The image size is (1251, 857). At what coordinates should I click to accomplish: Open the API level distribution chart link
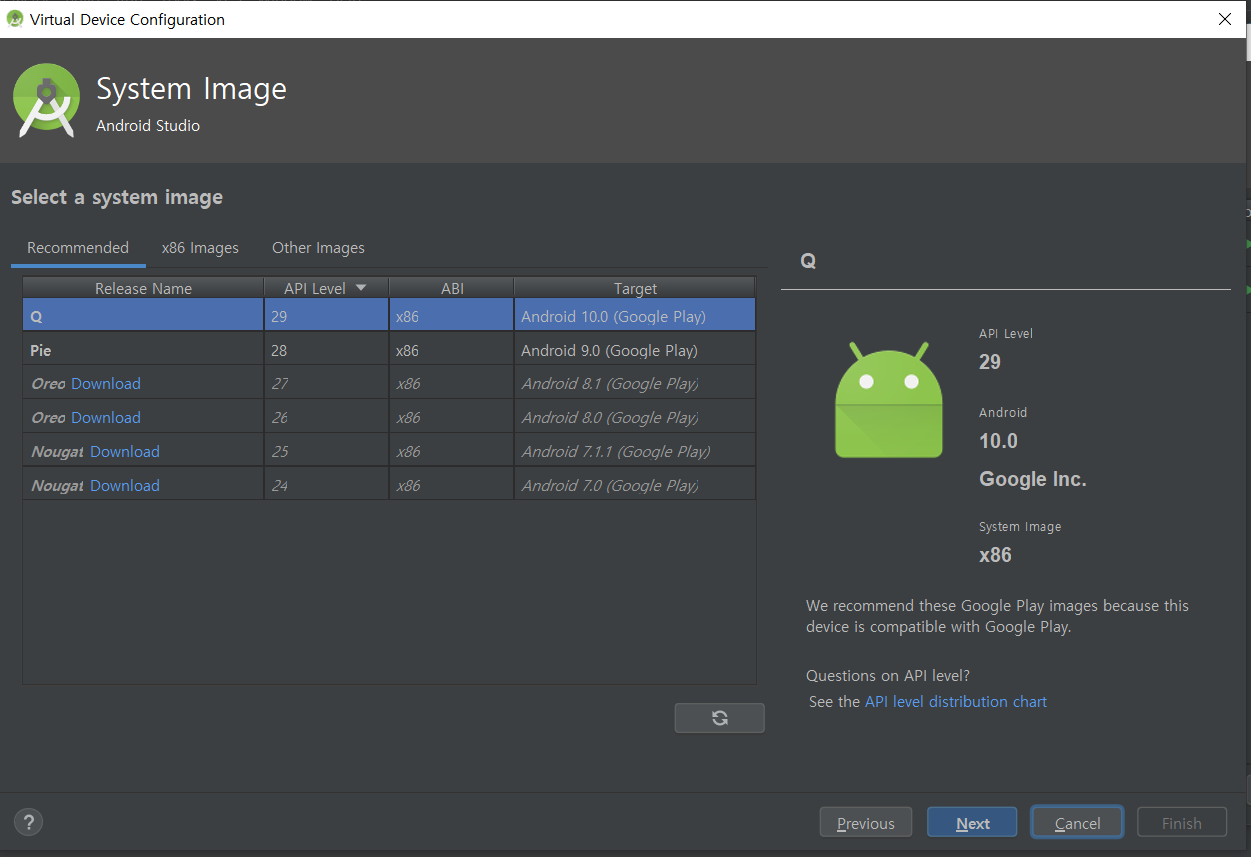[x=956, y=702]
